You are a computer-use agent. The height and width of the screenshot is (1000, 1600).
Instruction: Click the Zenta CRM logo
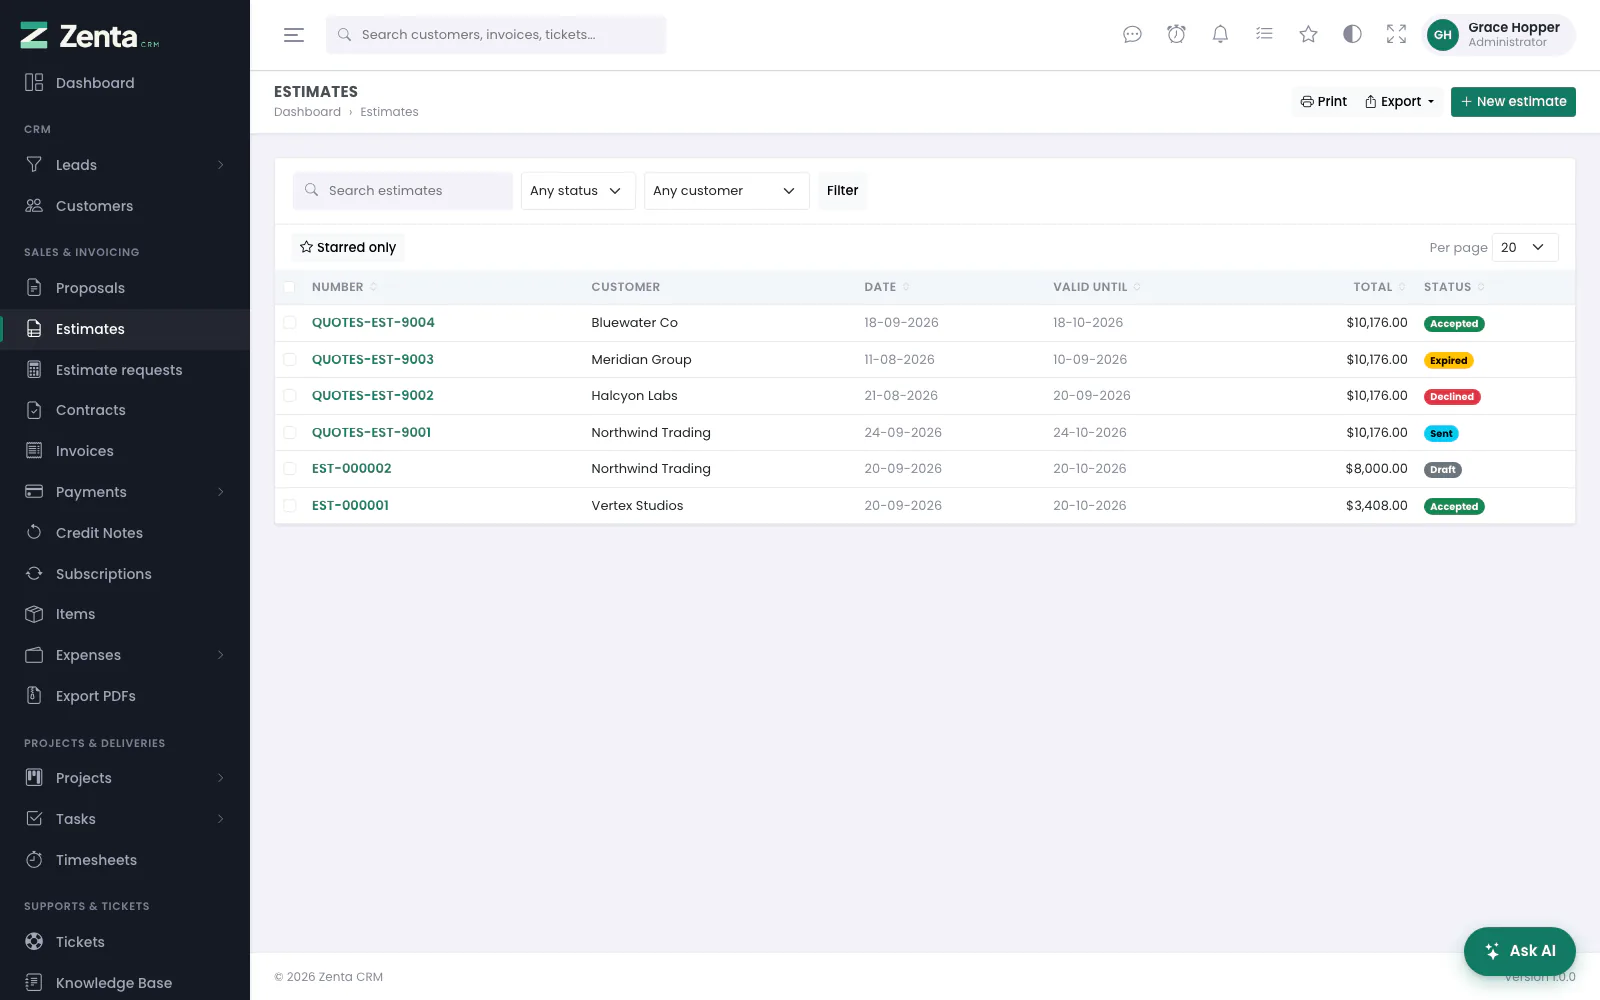tap(90, 36)
